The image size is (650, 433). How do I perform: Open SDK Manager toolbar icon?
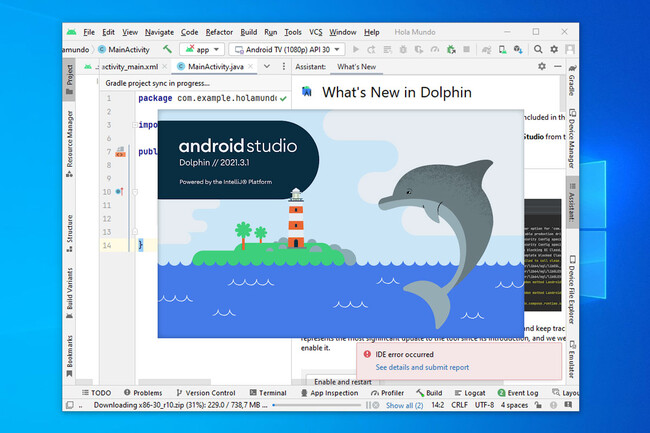(518, 49)
